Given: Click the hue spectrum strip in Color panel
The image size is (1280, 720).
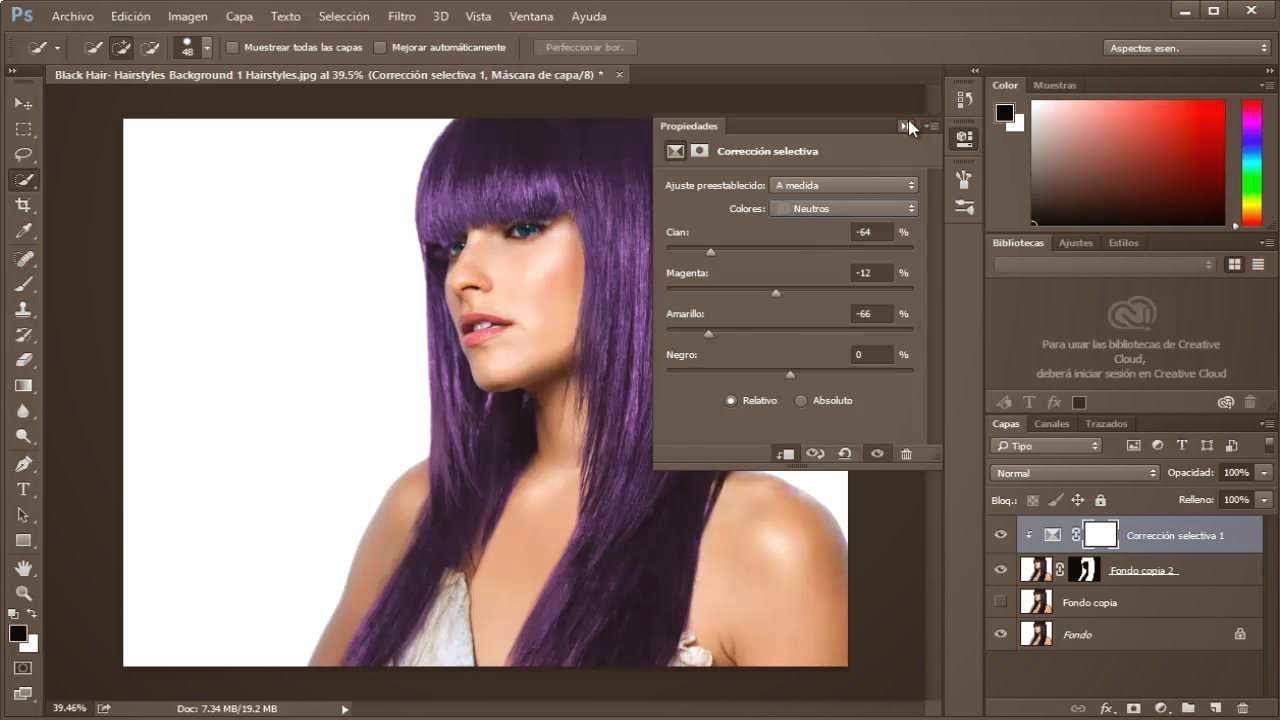Looking at the screenshot, I should click(x=1251, y=163).
